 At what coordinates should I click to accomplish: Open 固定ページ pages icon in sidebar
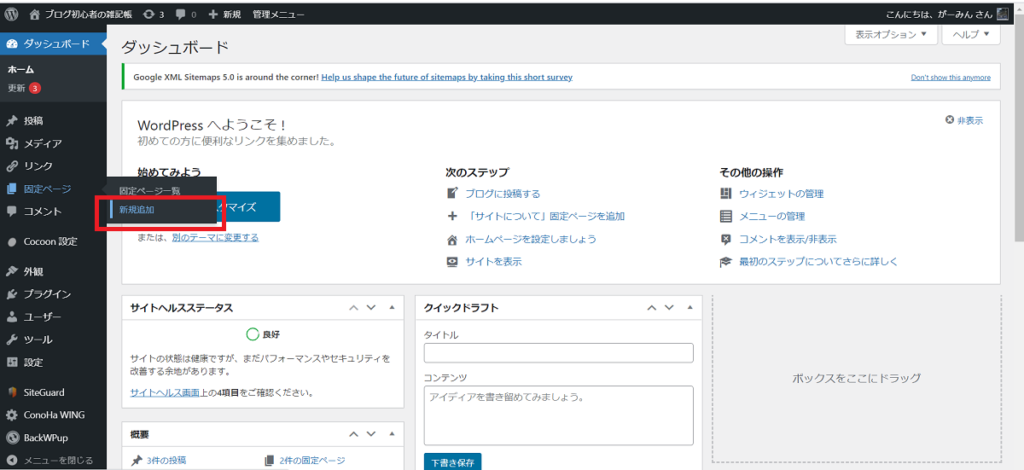pyautogui.click(x=11, y=189)
